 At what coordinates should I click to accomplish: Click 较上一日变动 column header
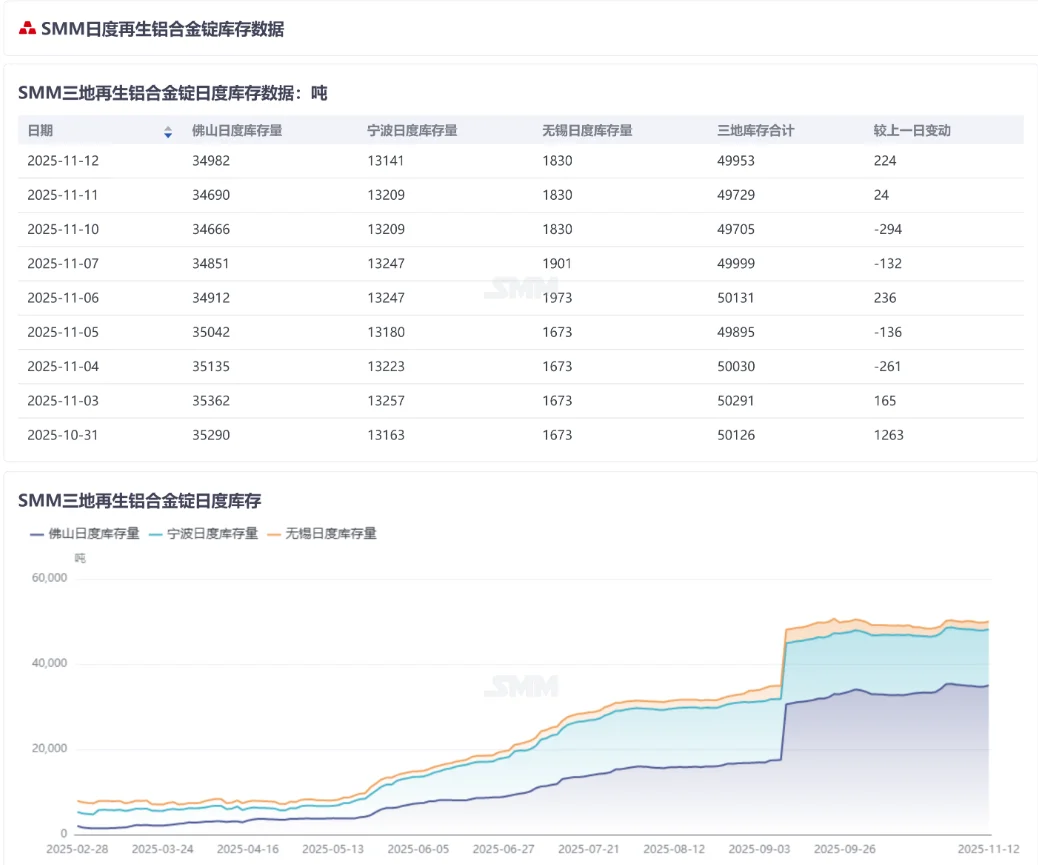tap(912, 130)
